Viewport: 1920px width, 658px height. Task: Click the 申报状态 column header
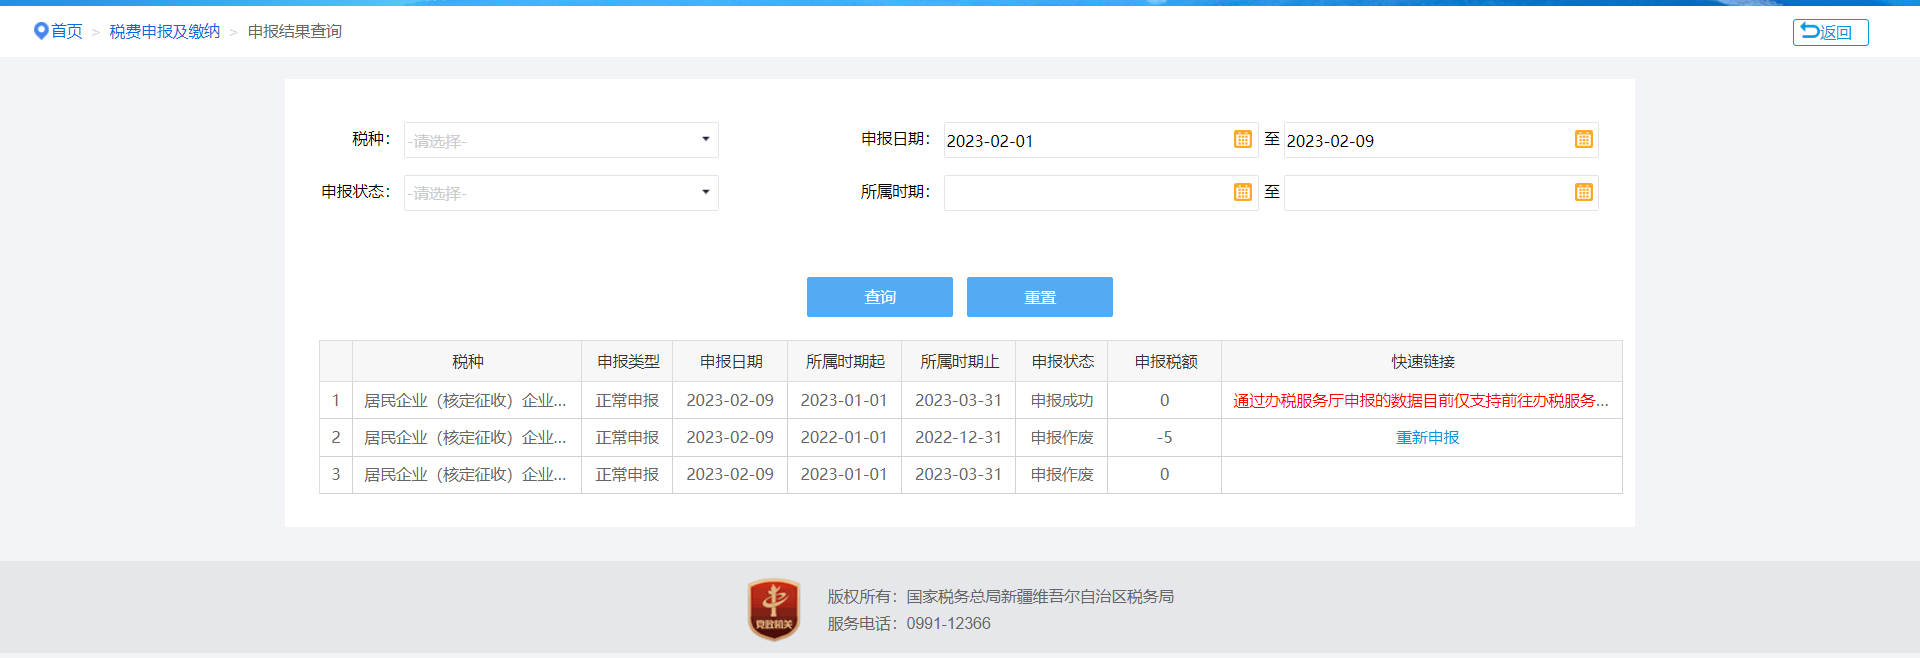pyautogui.click(x=1062, y=361)
